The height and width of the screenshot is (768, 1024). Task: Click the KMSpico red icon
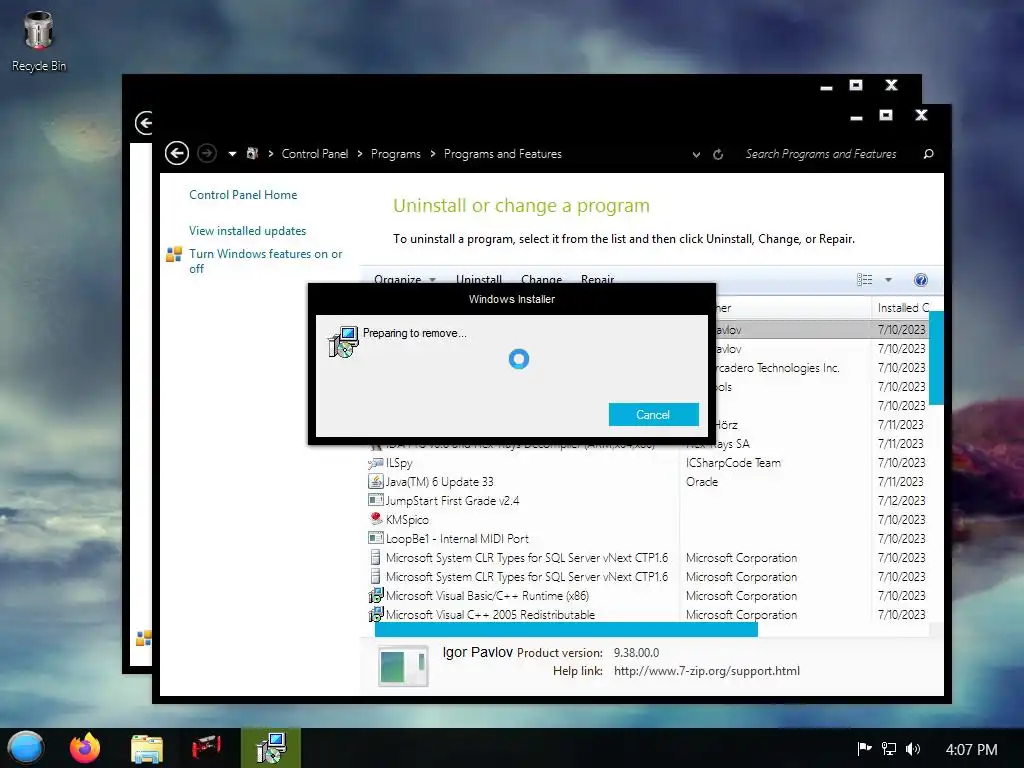376,519
